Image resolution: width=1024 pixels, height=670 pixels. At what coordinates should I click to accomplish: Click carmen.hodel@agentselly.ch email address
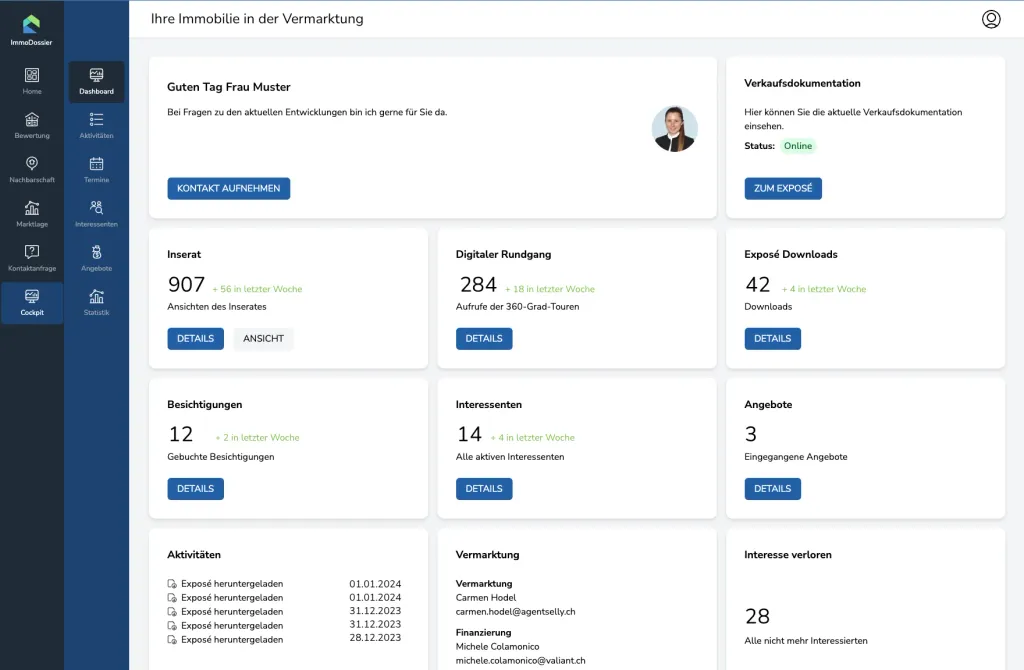[515, 612]
